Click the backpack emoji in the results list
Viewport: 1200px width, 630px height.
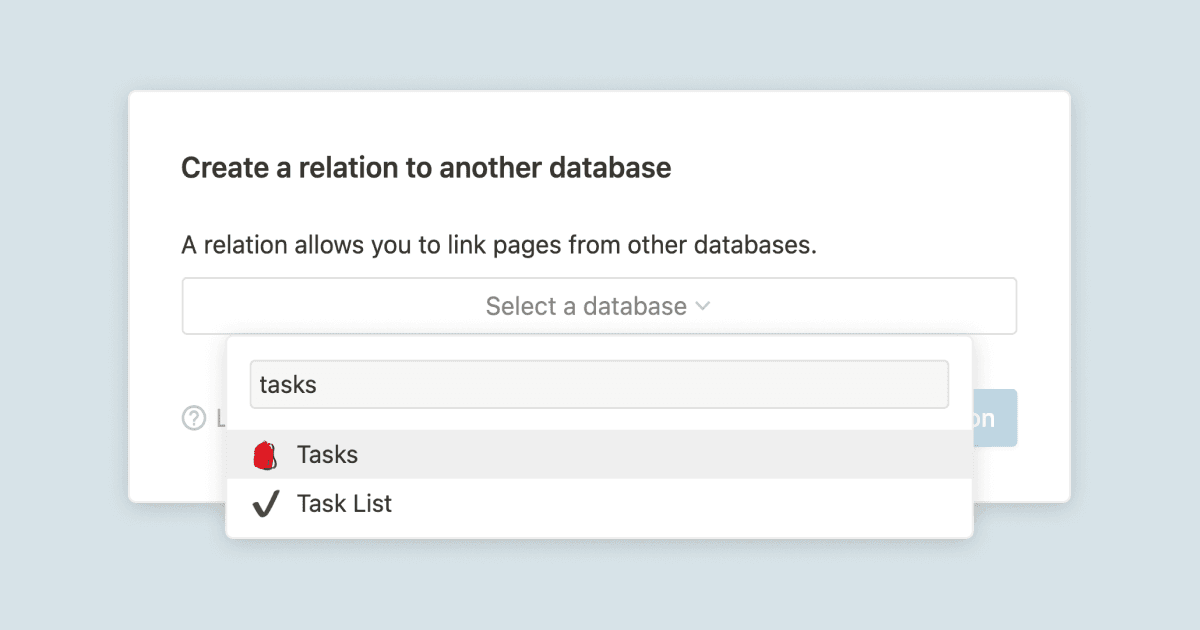tap(264, 454)
